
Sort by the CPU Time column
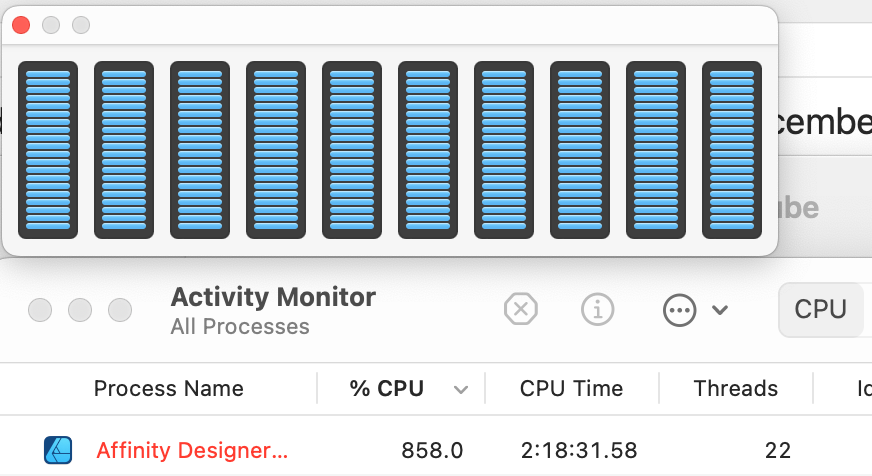pyautogui.click(x=571, y=388)
